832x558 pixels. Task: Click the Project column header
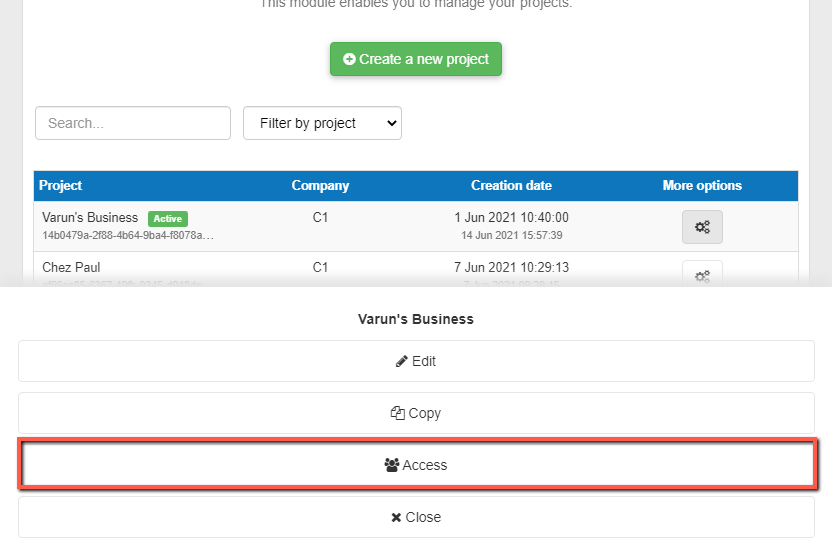point(60,186)
